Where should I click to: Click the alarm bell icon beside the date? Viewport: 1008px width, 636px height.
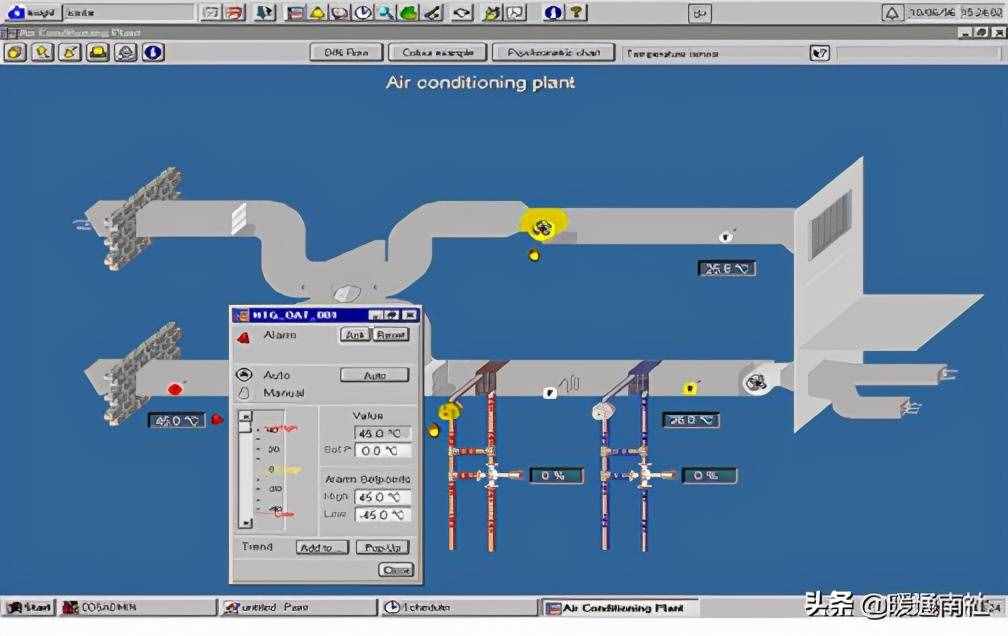[892, 13]
